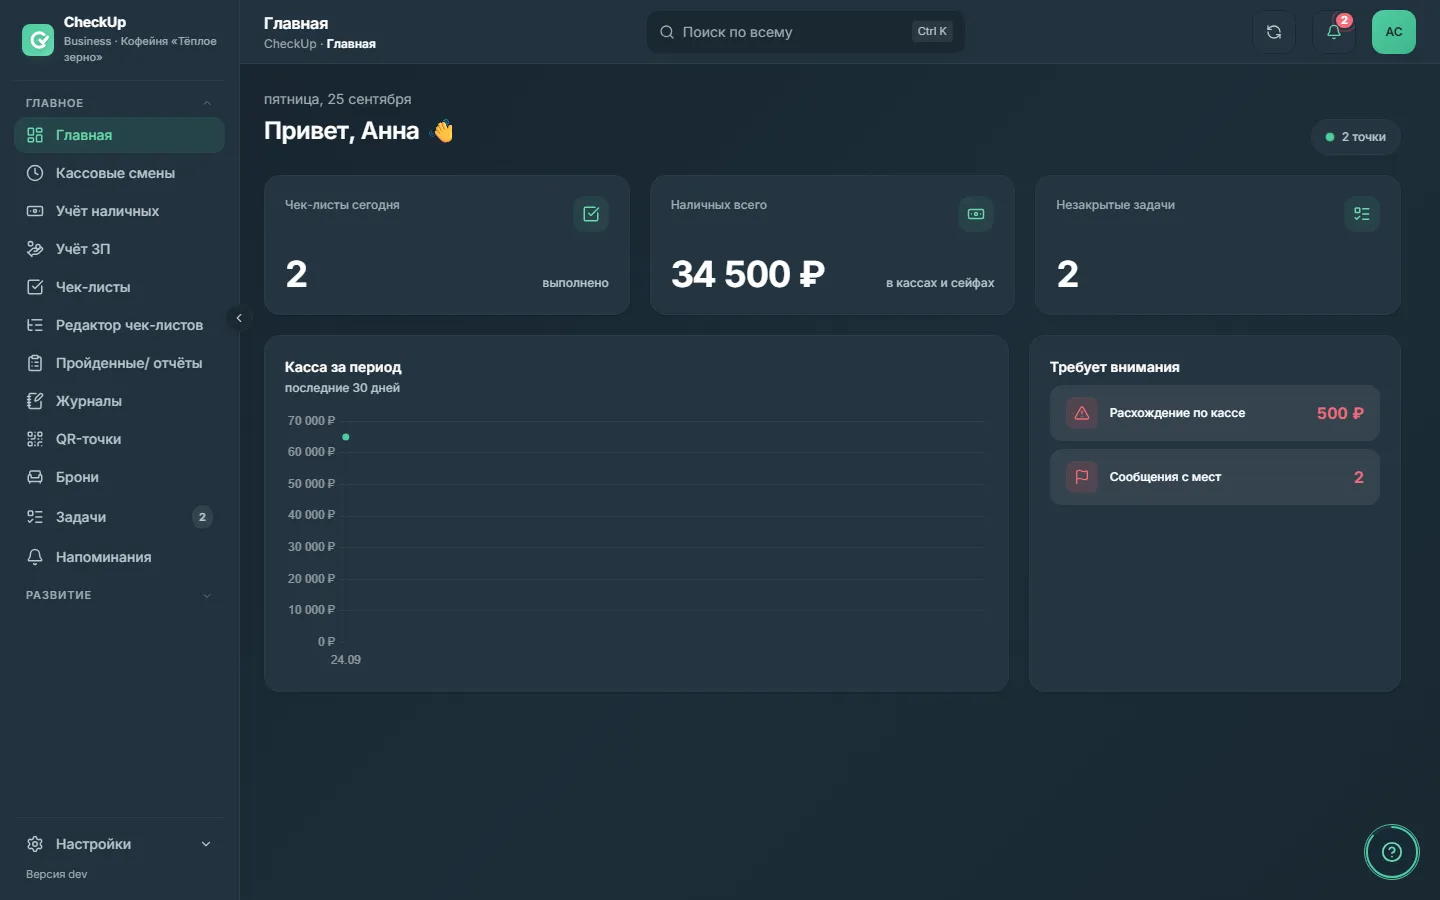Click the clock icon beside Кассовые смены
The height and width of the screenshot is (900, 1440).
click(35, 173)
